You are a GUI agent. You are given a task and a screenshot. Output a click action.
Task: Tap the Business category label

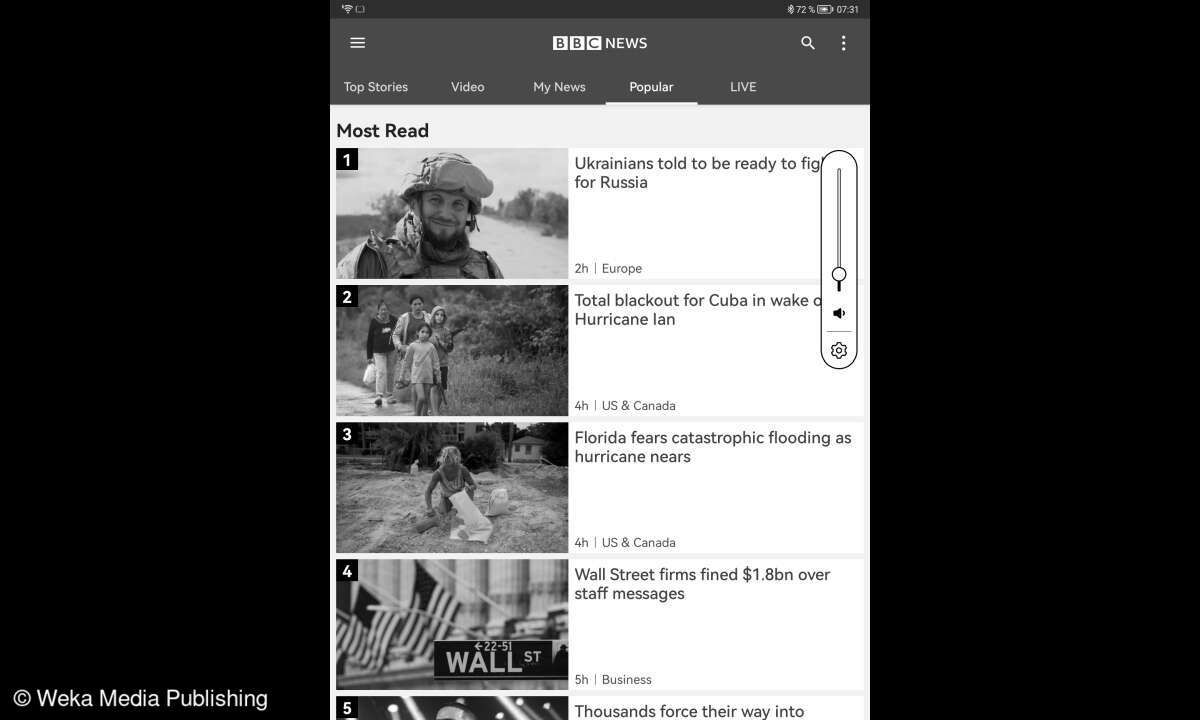627,679
